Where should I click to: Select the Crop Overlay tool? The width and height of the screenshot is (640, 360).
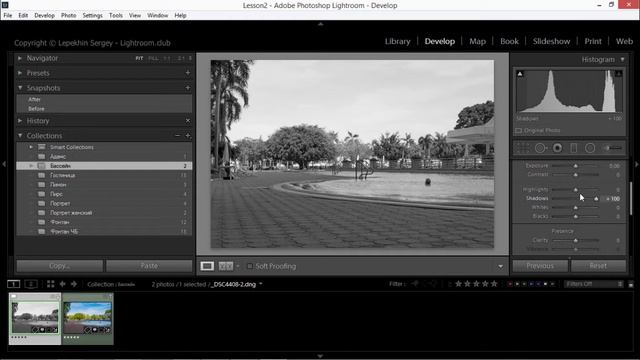pyautogui.click(x=523, y=148)
